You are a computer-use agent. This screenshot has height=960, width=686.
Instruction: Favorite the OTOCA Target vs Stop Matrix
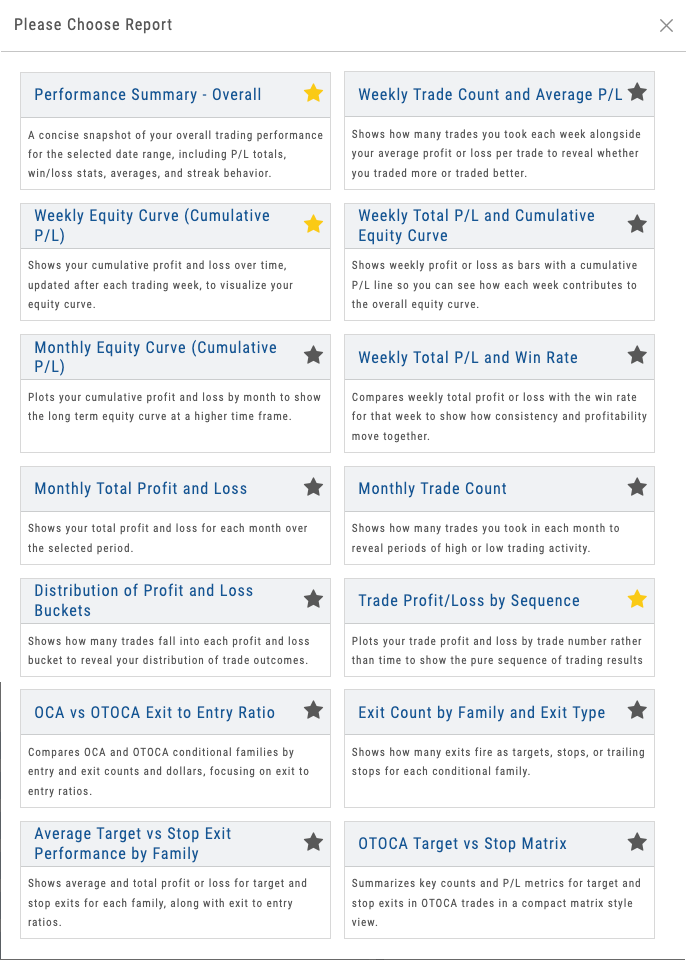coord(637,842)
